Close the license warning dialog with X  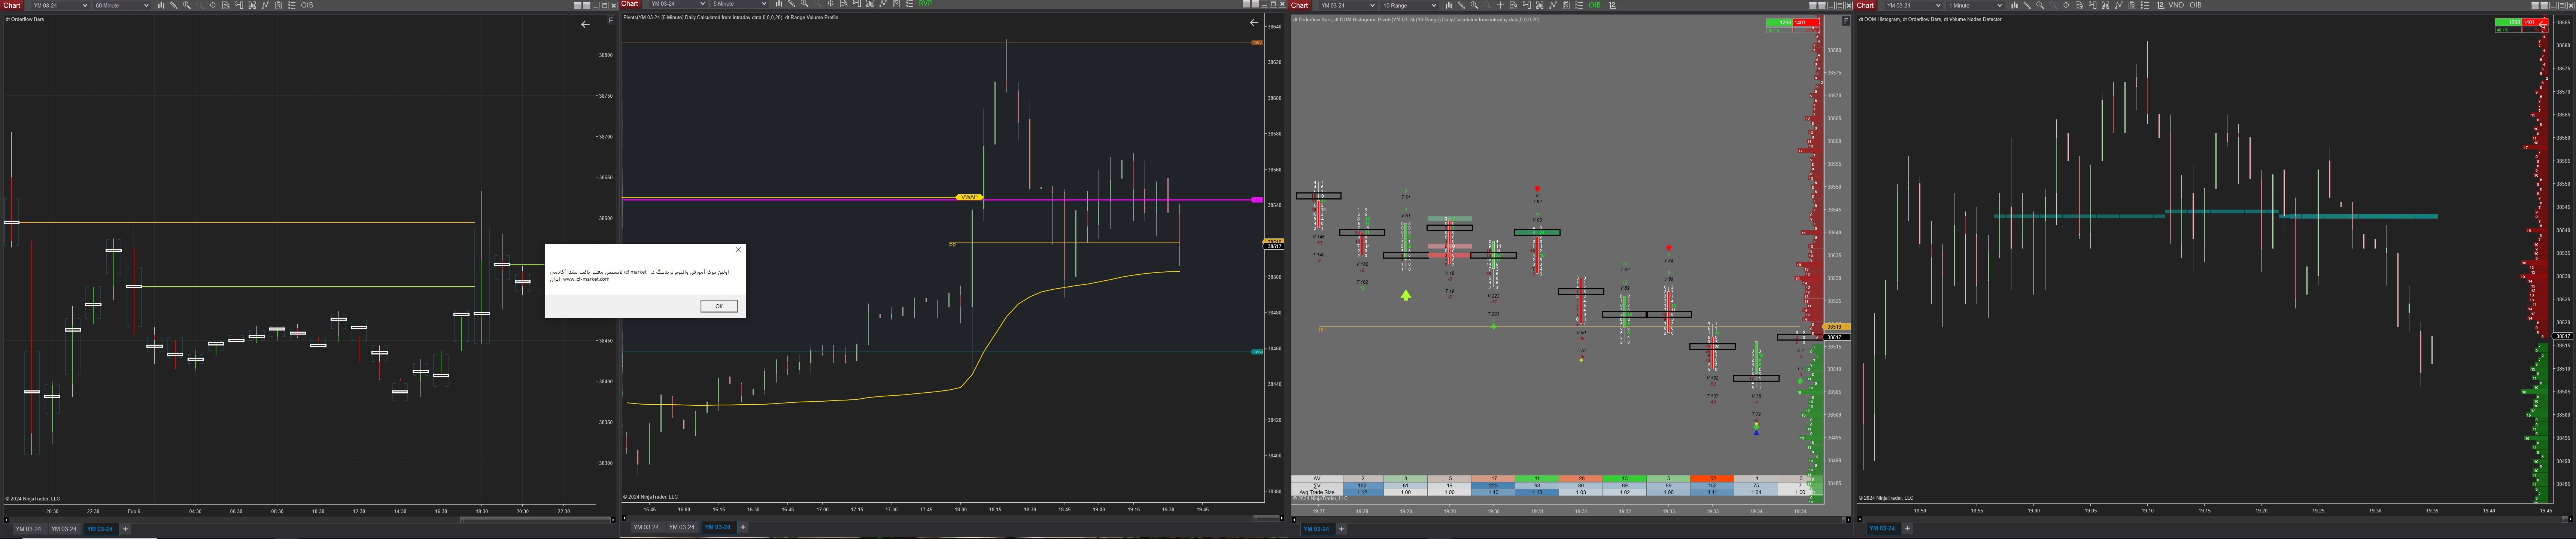point(738,250)
